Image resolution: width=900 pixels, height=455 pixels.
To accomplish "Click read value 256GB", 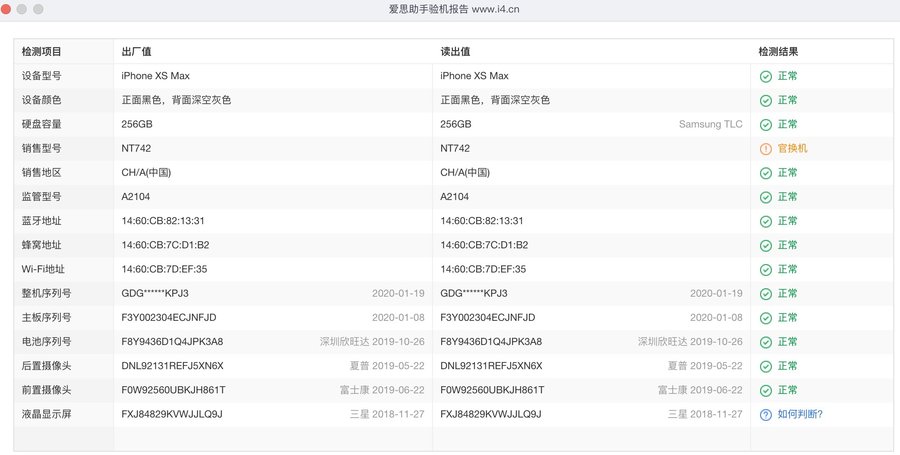I will [x=456, y=124].
